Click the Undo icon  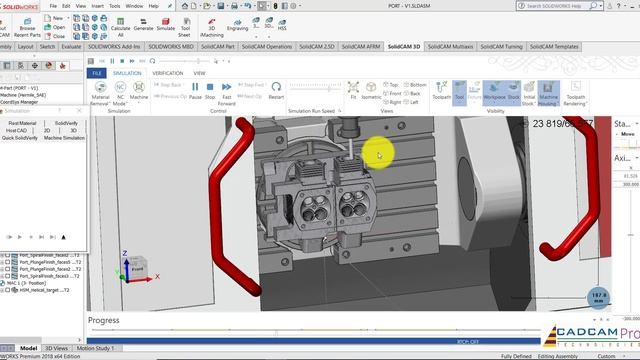click(x=247, y=6)
